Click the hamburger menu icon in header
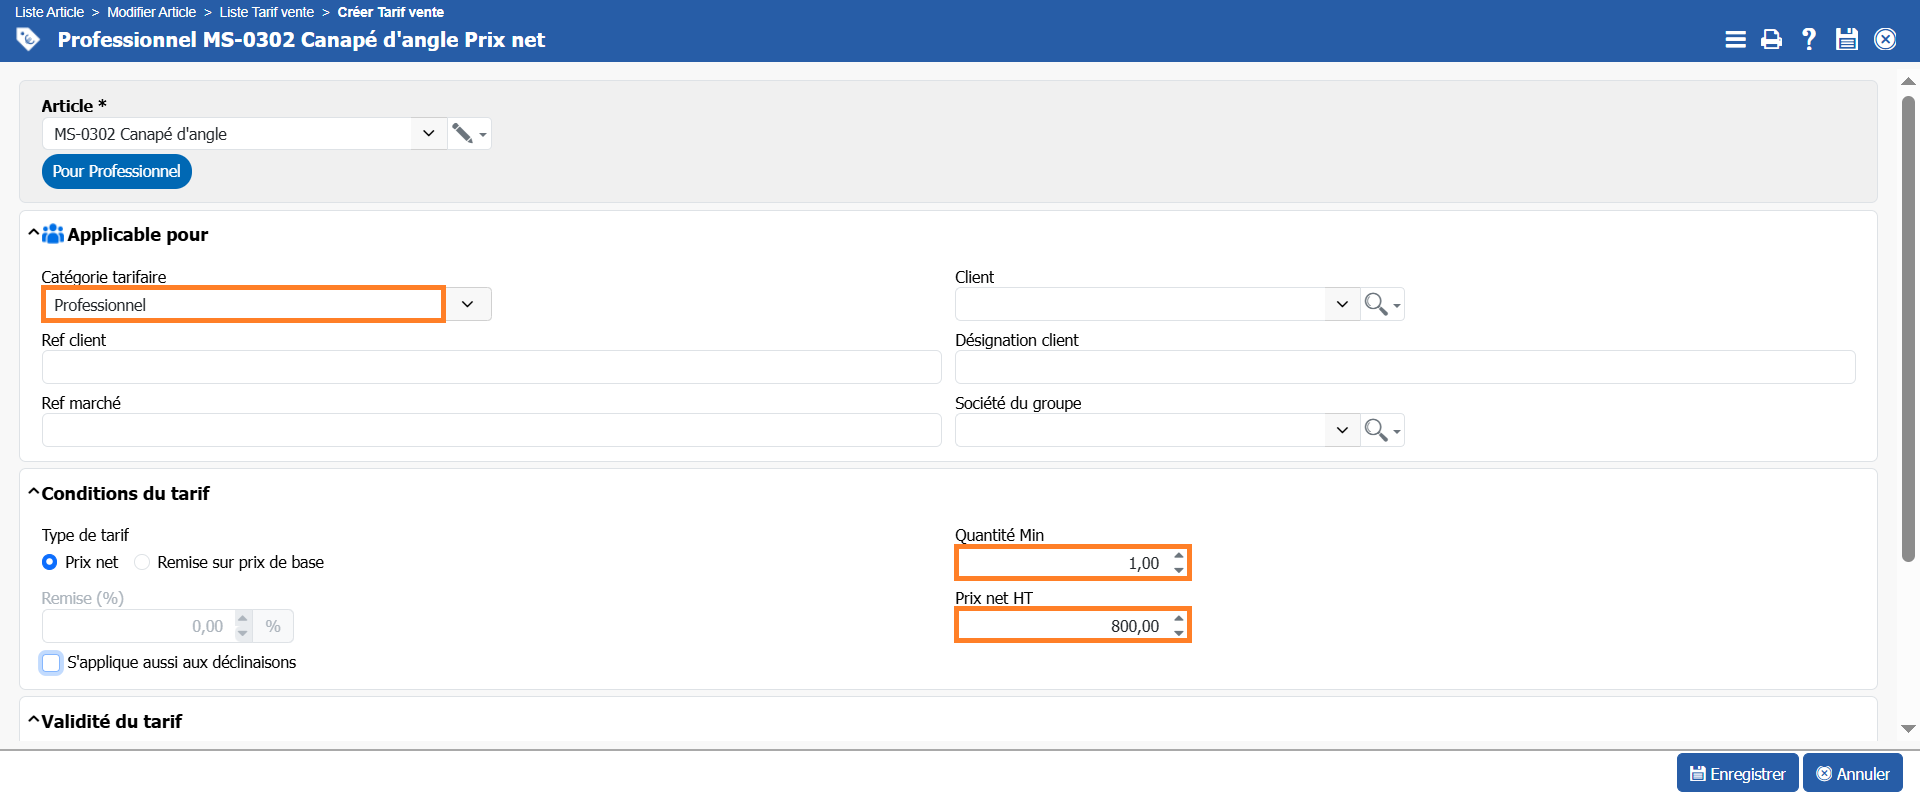The width and height of the screenshot is (1922, 796). 1735,39
